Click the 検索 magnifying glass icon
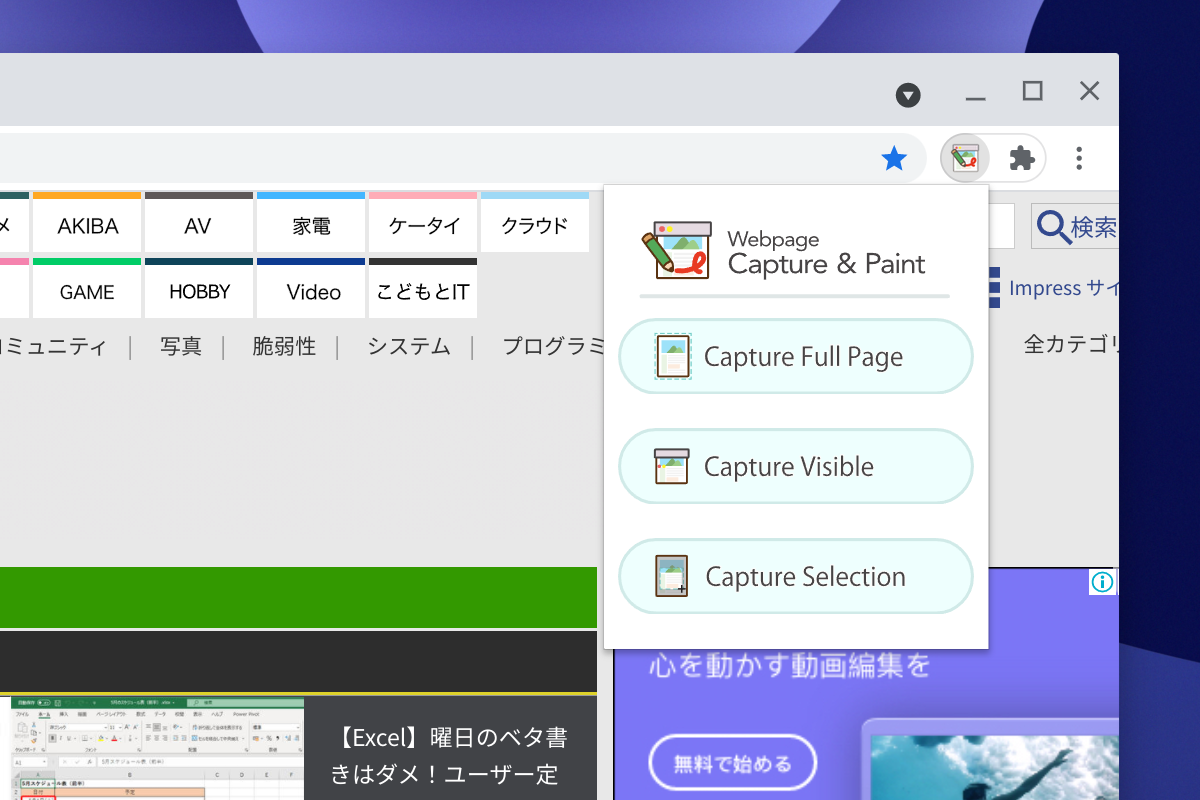 [1053, 226]
